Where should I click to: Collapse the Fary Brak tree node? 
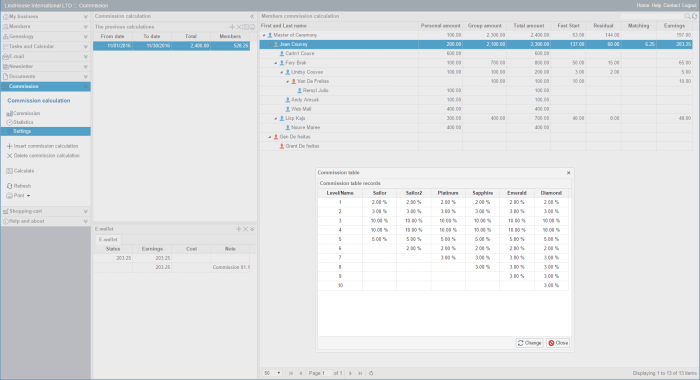click(276, 63)
